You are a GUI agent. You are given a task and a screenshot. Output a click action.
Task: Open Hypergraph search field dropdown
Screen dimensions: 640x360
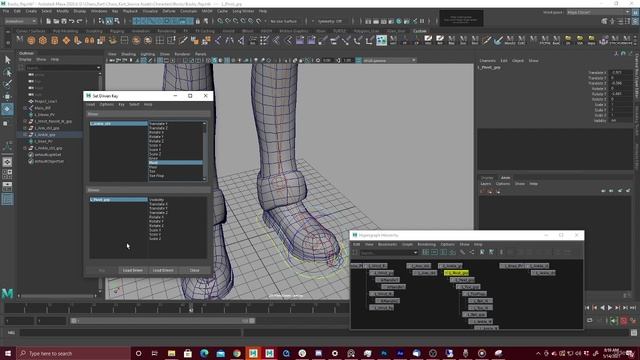415,253
